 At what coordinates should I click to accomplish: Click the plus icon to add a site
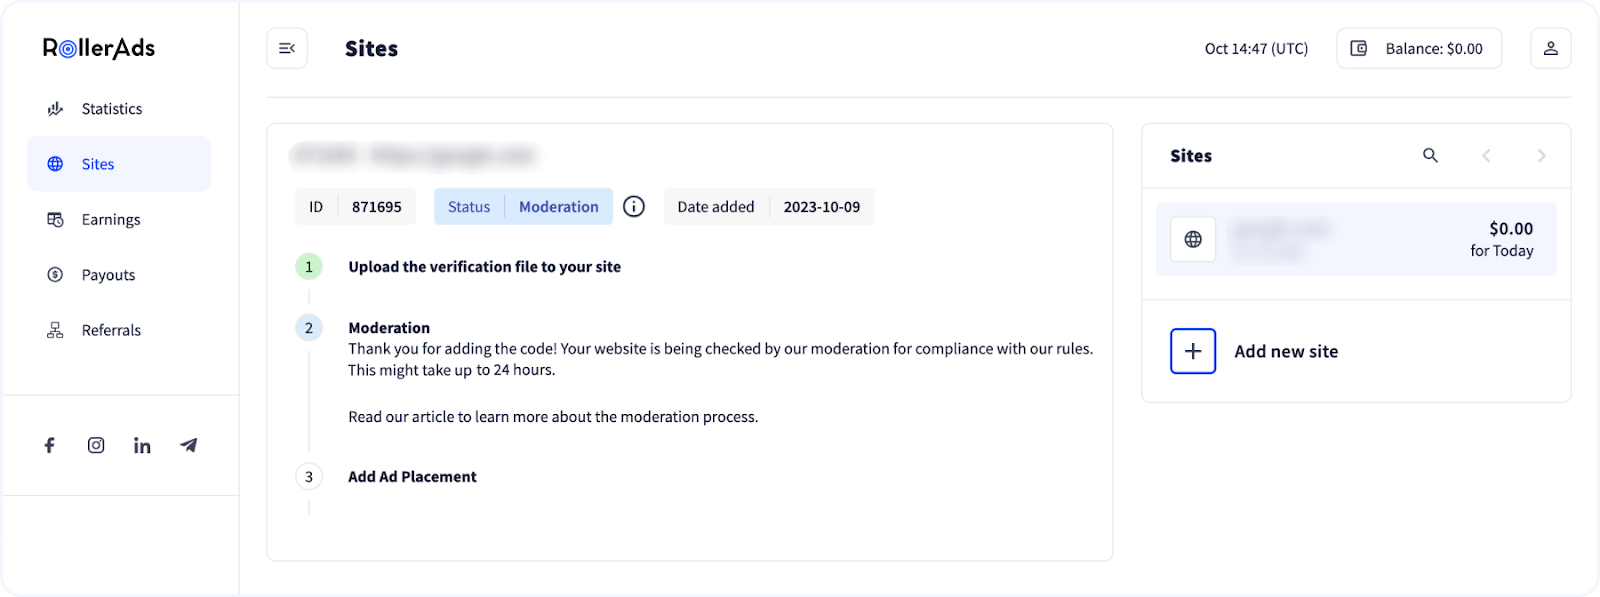coord(1193,351)
